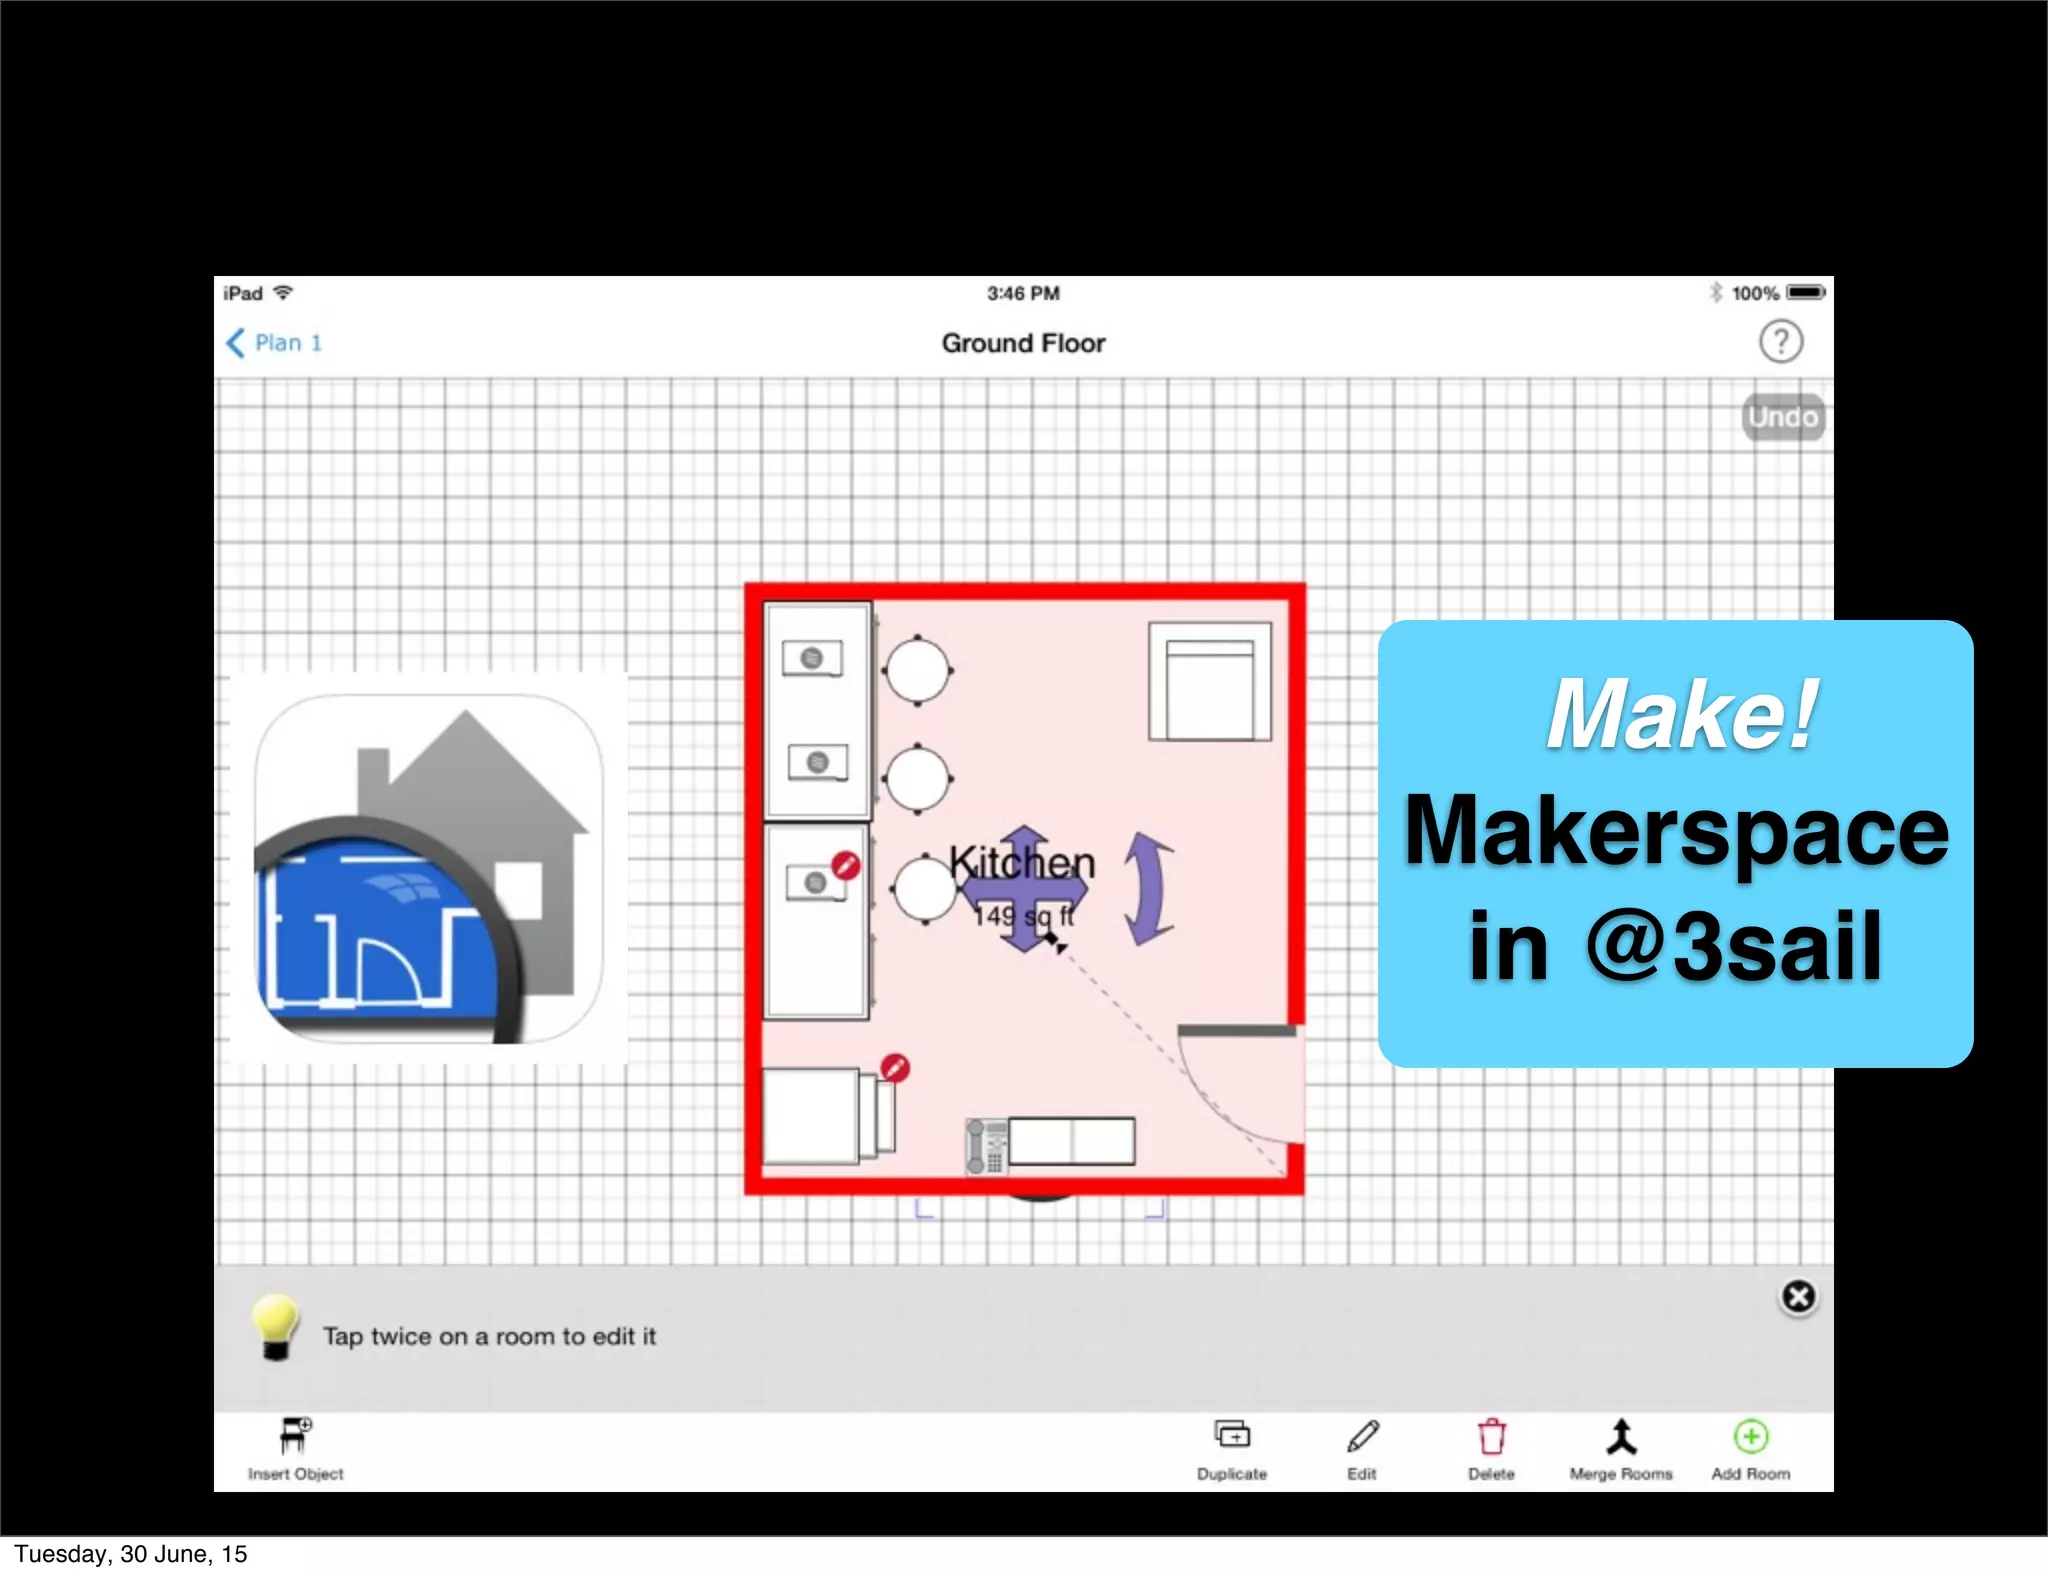Tap the Wi-Fi status icon

(283, 292)
